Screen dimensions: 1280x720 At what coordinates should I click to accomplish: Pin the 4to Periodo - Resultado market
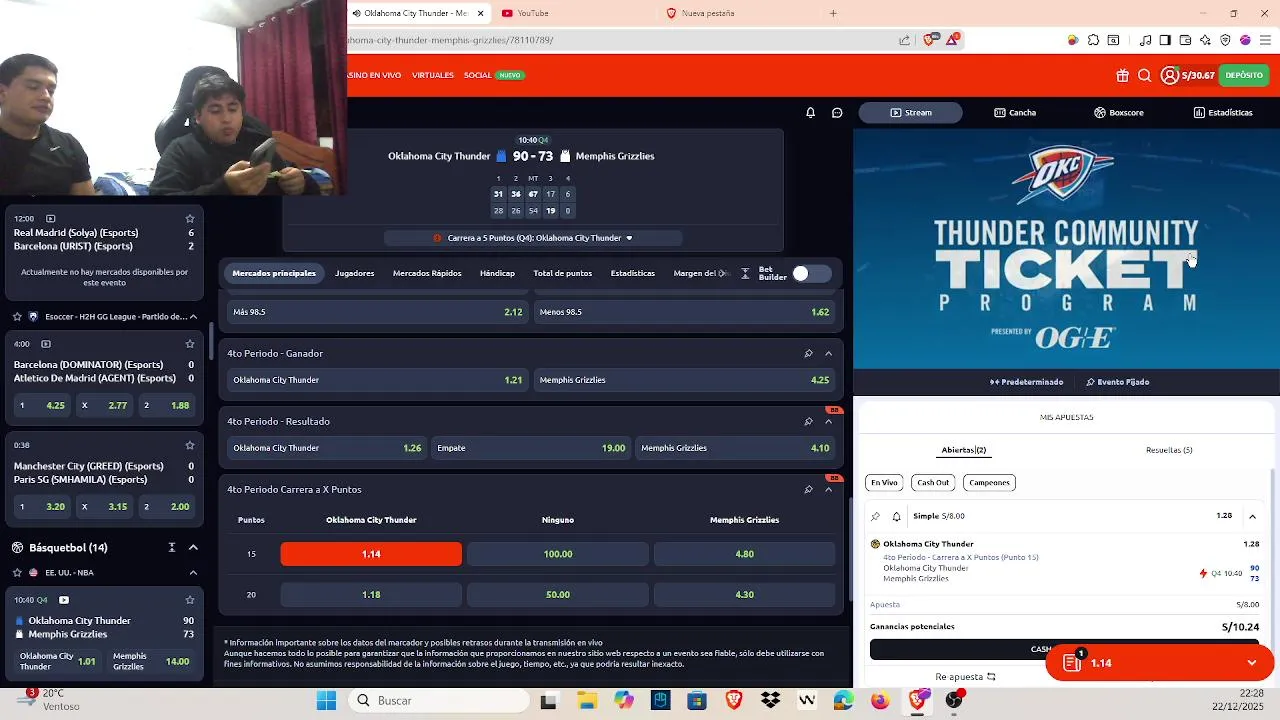click(808, 421)
